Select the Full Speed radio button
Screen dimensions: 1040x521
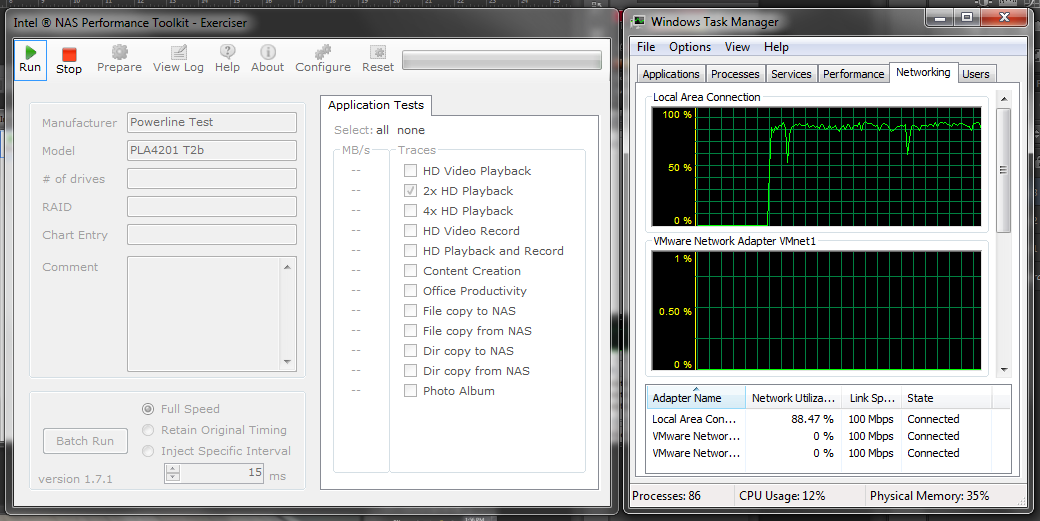[x=149, y=409]
